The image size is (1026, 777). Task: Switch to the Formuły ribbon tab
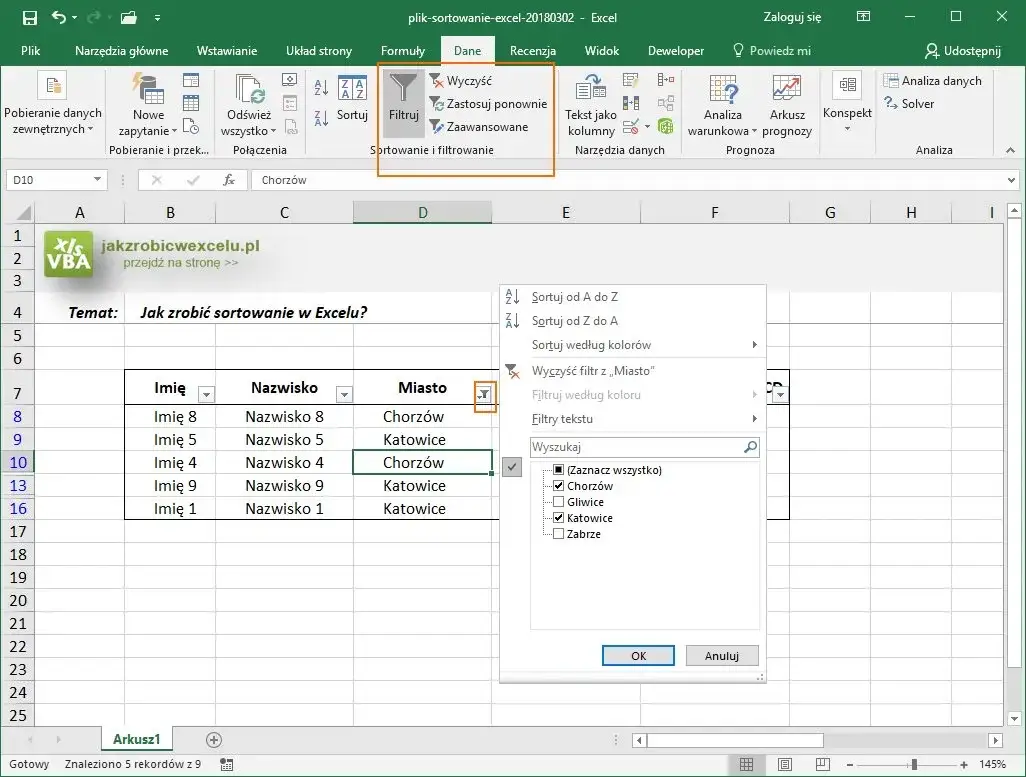pos(403,51)
